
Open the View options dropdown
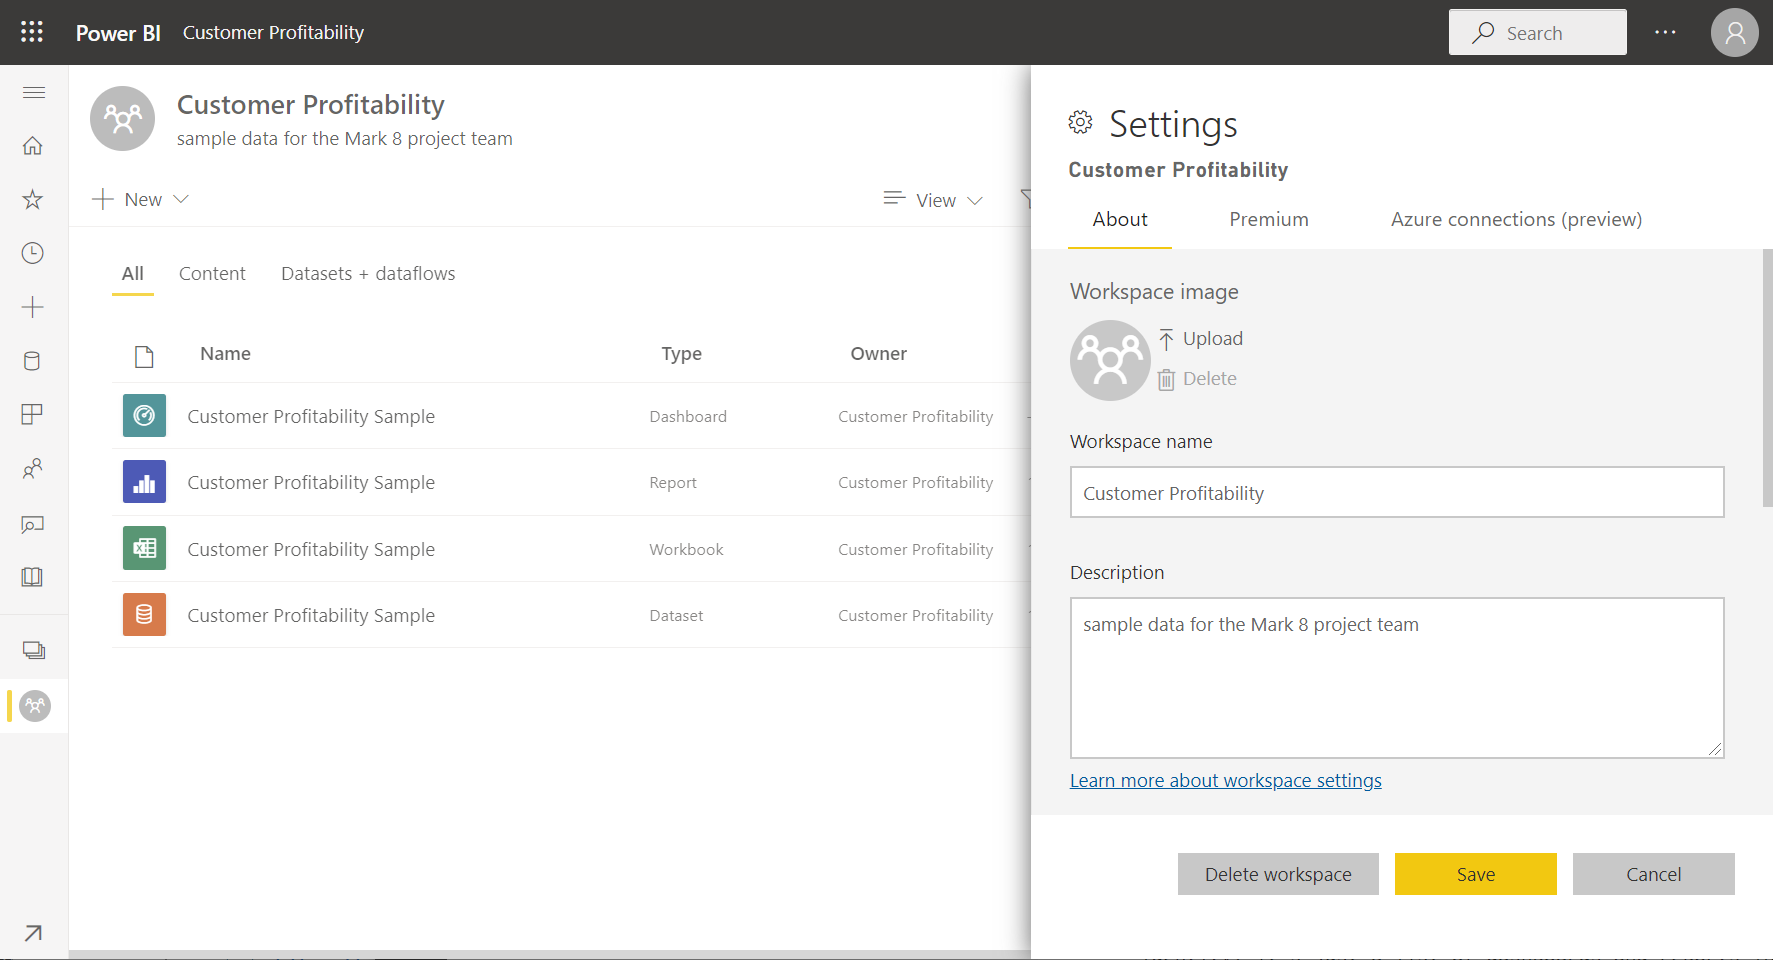pos(932,199)
